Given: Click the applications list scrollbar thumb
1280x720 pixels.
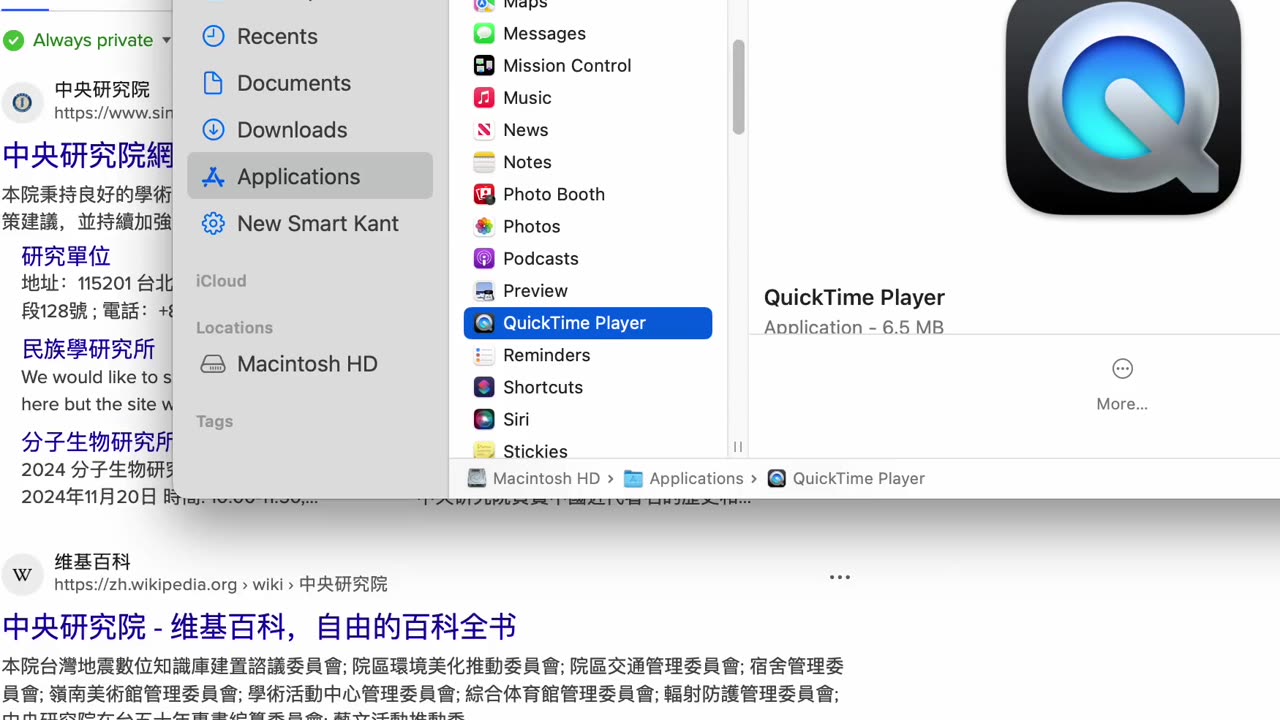Looking at the screenshot, I should (739, 87).
